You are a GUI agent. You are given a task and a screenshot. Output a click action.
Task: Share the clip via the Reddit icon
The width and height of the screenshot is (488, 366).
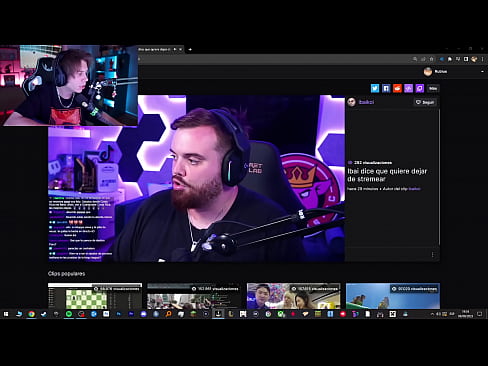397,88
